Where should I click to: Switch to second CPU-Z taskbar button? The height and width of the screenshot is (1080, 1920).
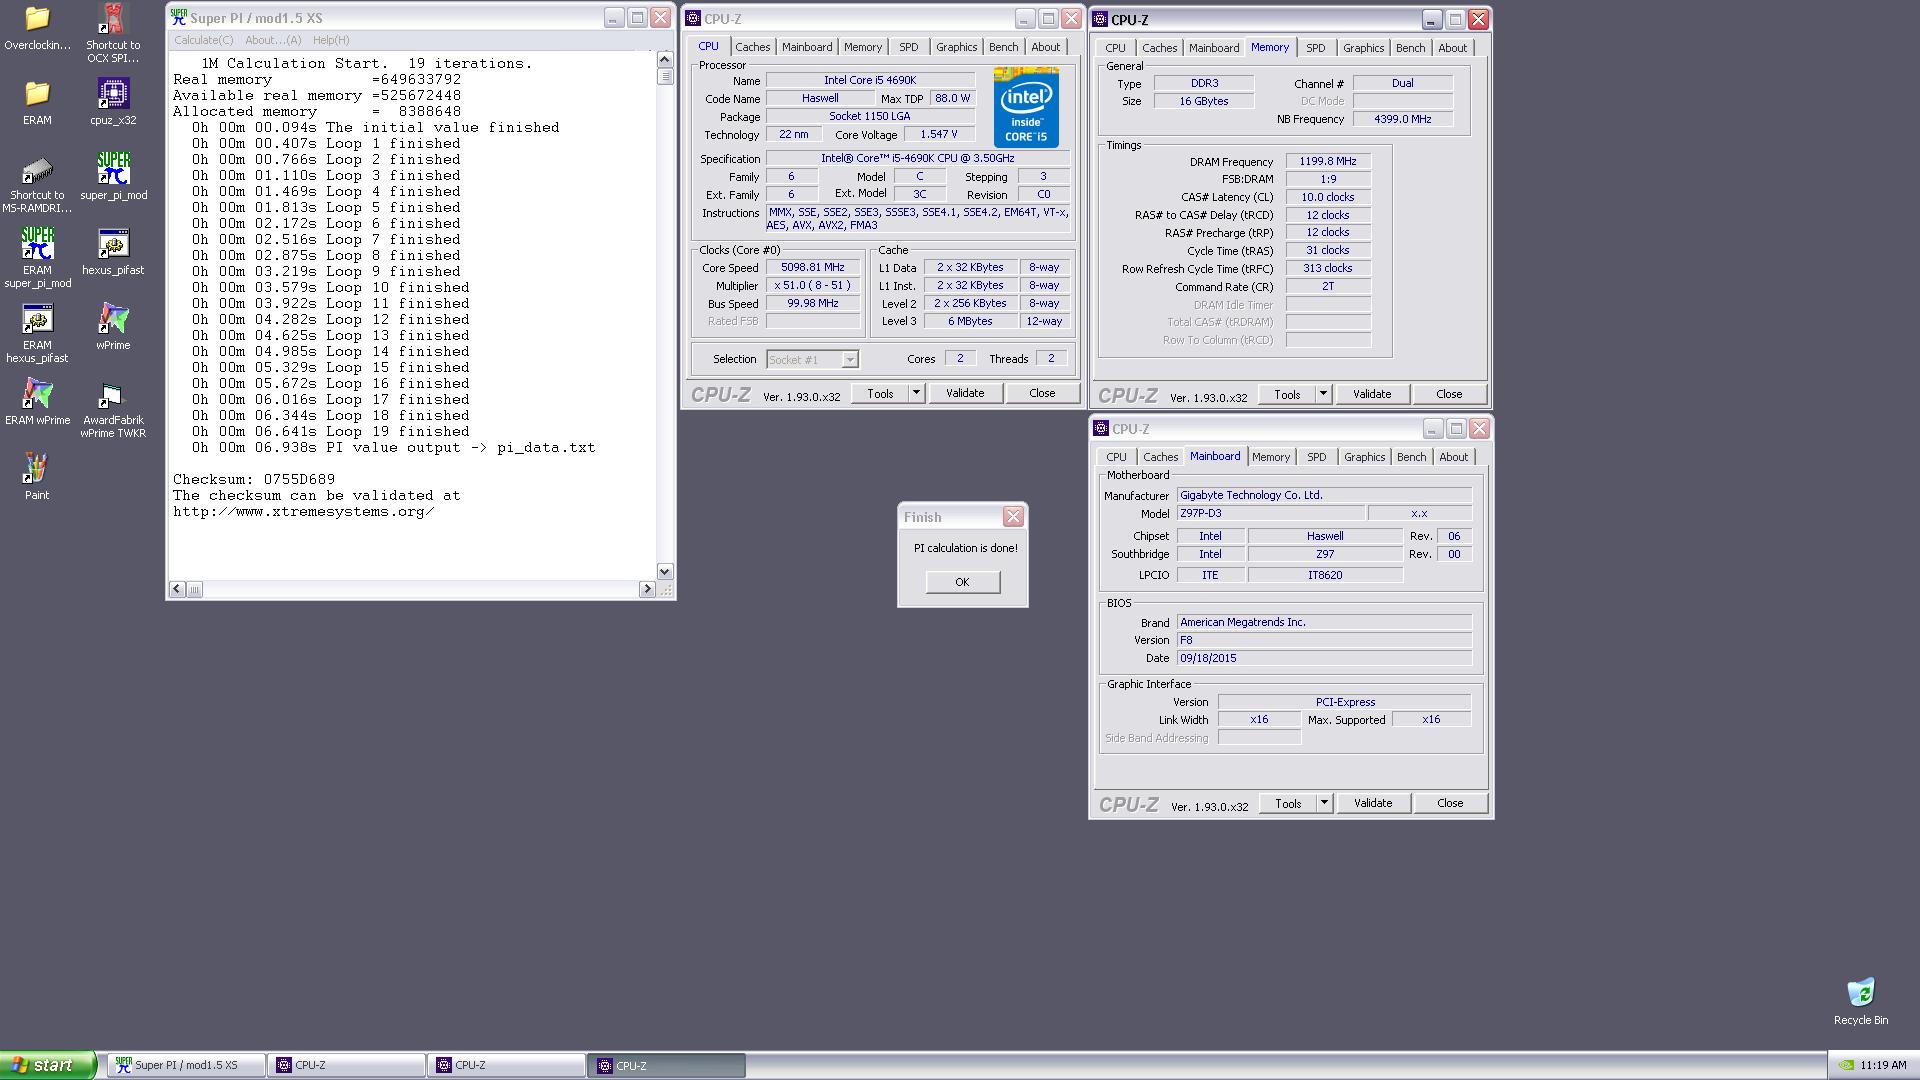507,1066
